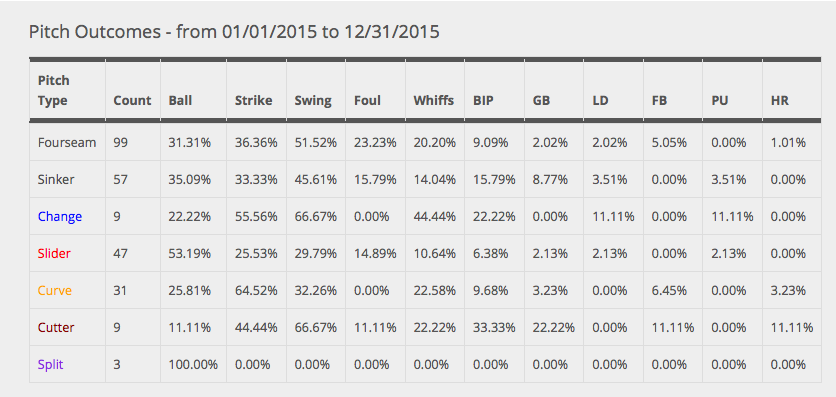
Task: Sort by the Ball column header
Action: 180,100
